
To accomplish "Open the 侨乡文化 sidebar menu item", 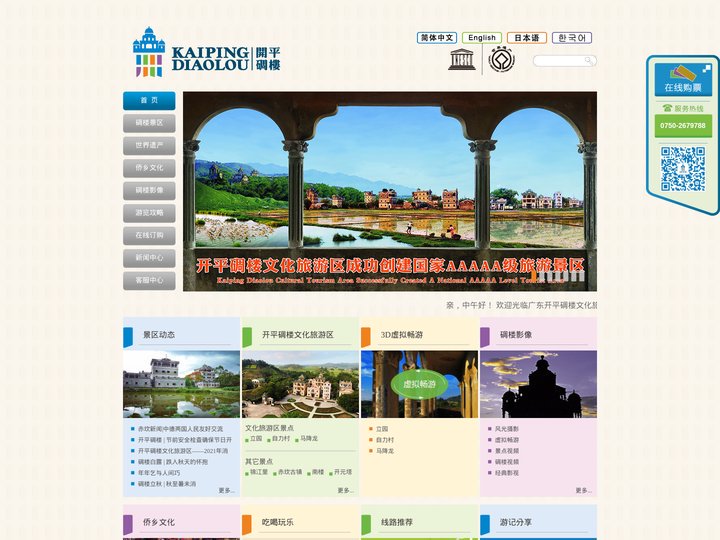I will (149, 168).
